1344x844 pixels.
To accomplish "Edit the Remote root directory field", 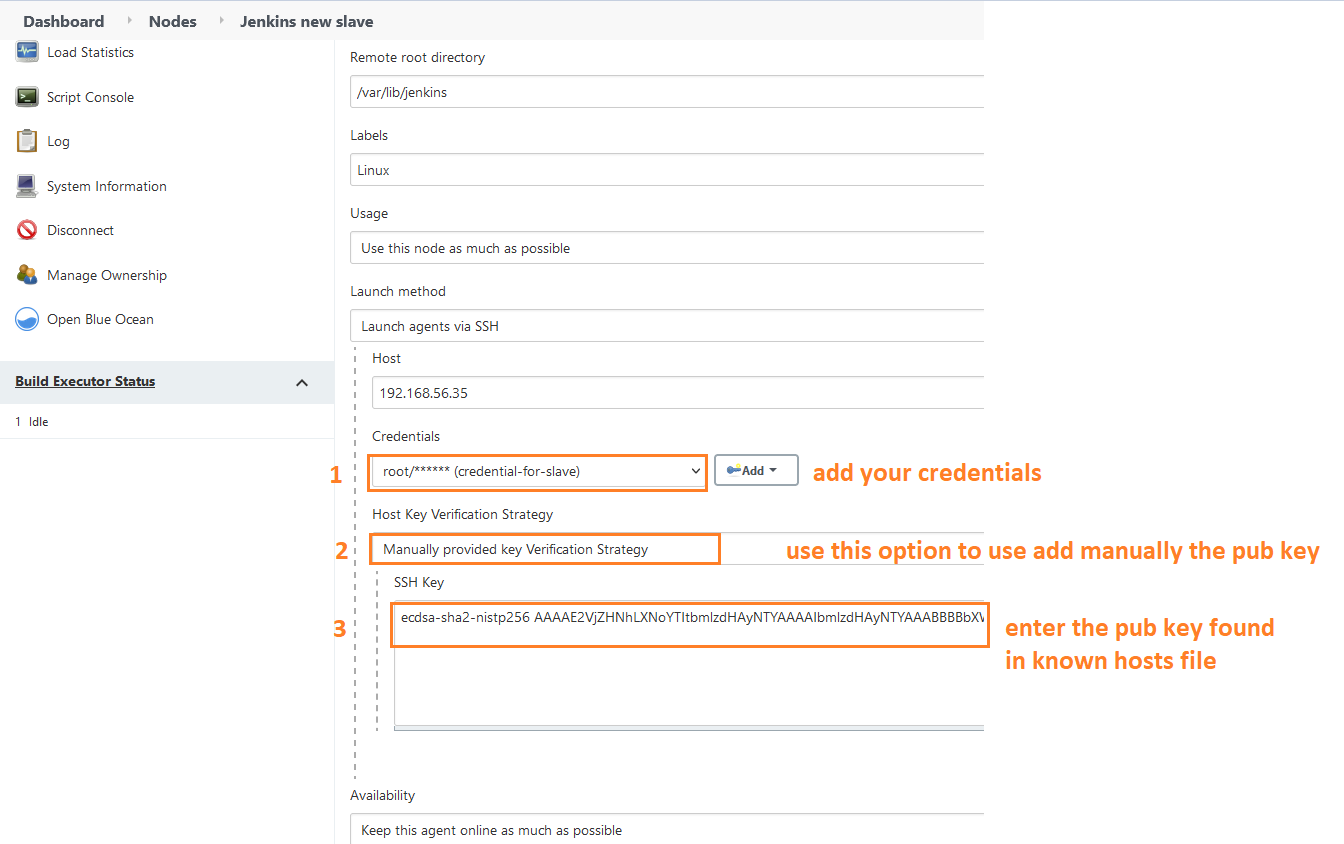I will 667,92.
